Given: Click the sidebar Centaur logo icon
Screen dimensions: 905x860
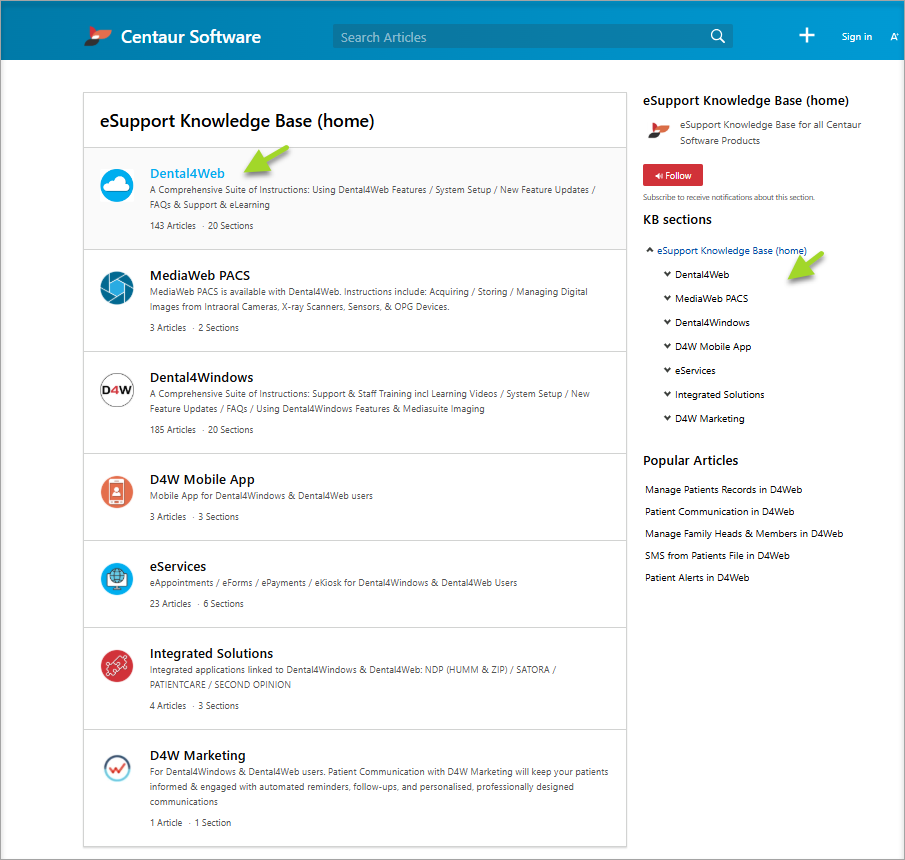Looking at the screenshot, I should click(658, 130).
